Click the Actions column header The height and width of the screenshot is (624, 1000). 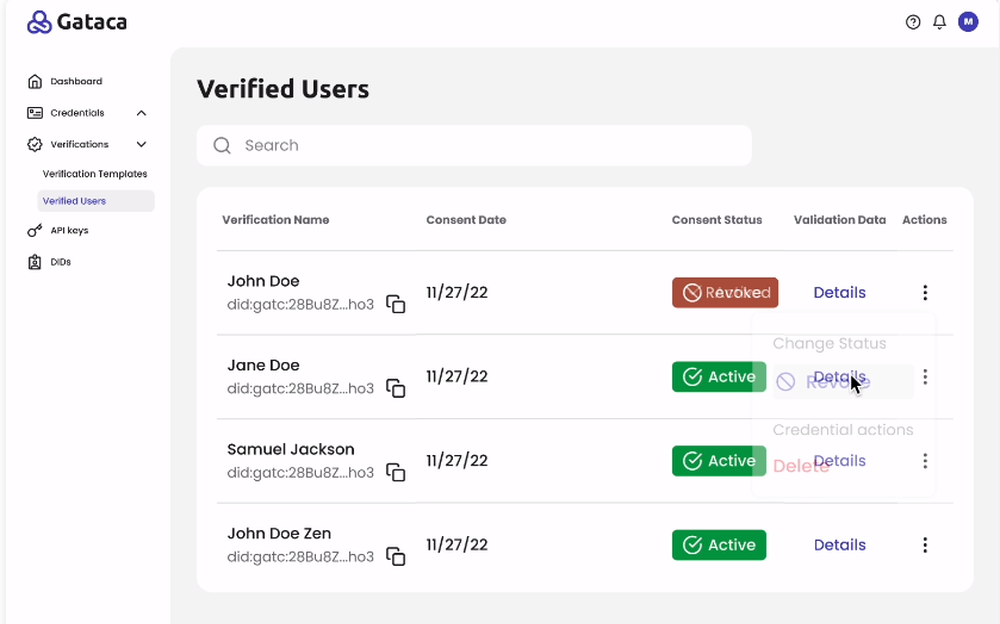coord(924,219)
